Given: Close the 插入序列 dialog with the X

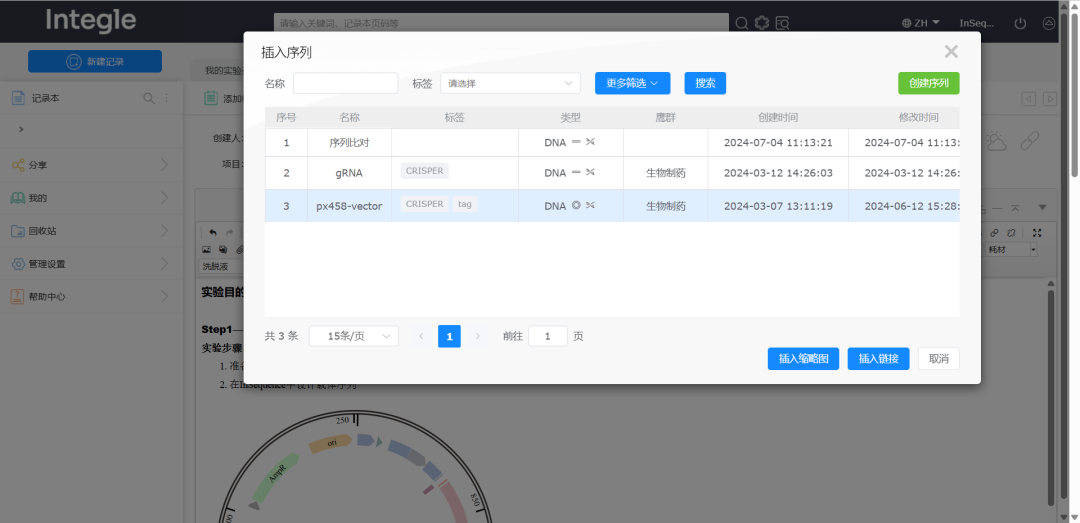Looking at the screenshot, I should (951, 51).
